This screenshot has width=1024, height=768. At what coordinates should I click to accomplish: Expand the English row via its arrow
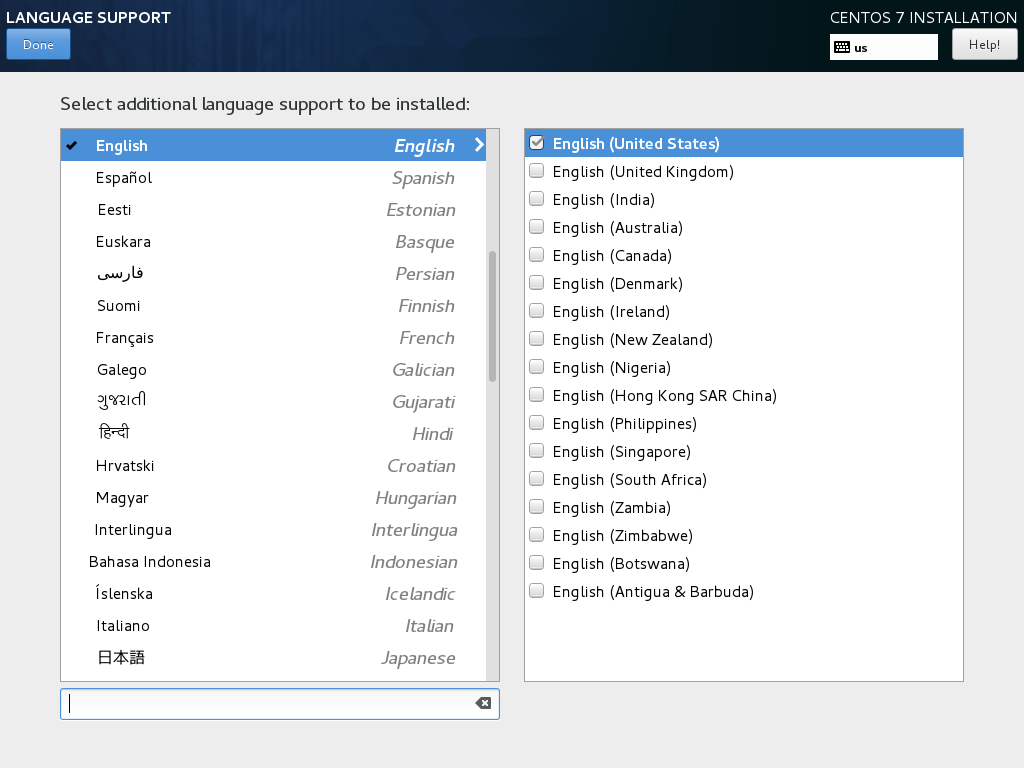point(478,145)
